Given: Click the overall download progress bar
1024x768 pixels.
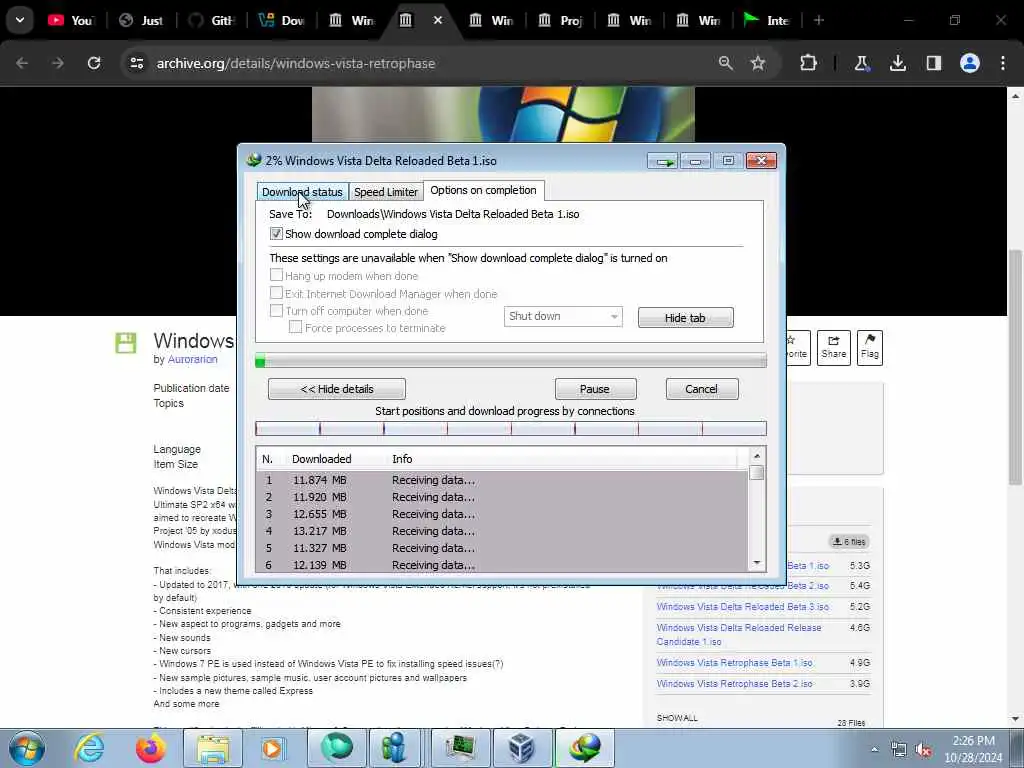Looking at the screenshot, I should (x=511, y=360).
